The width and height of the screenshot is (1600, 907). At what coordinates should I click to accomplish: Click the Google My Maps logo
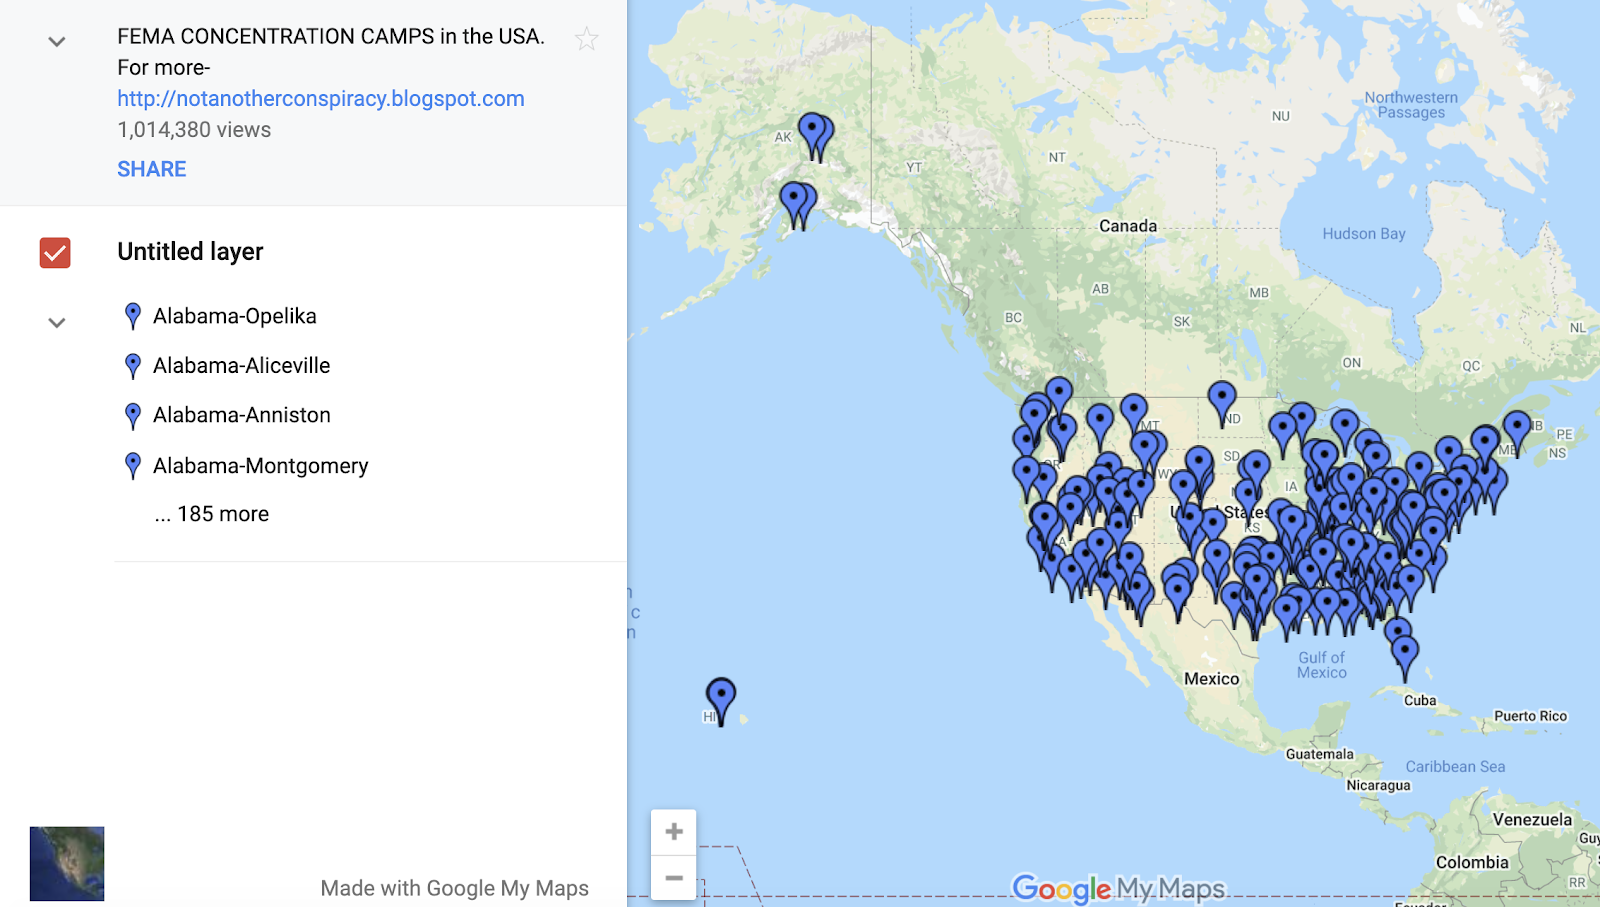pos(1118,888)
